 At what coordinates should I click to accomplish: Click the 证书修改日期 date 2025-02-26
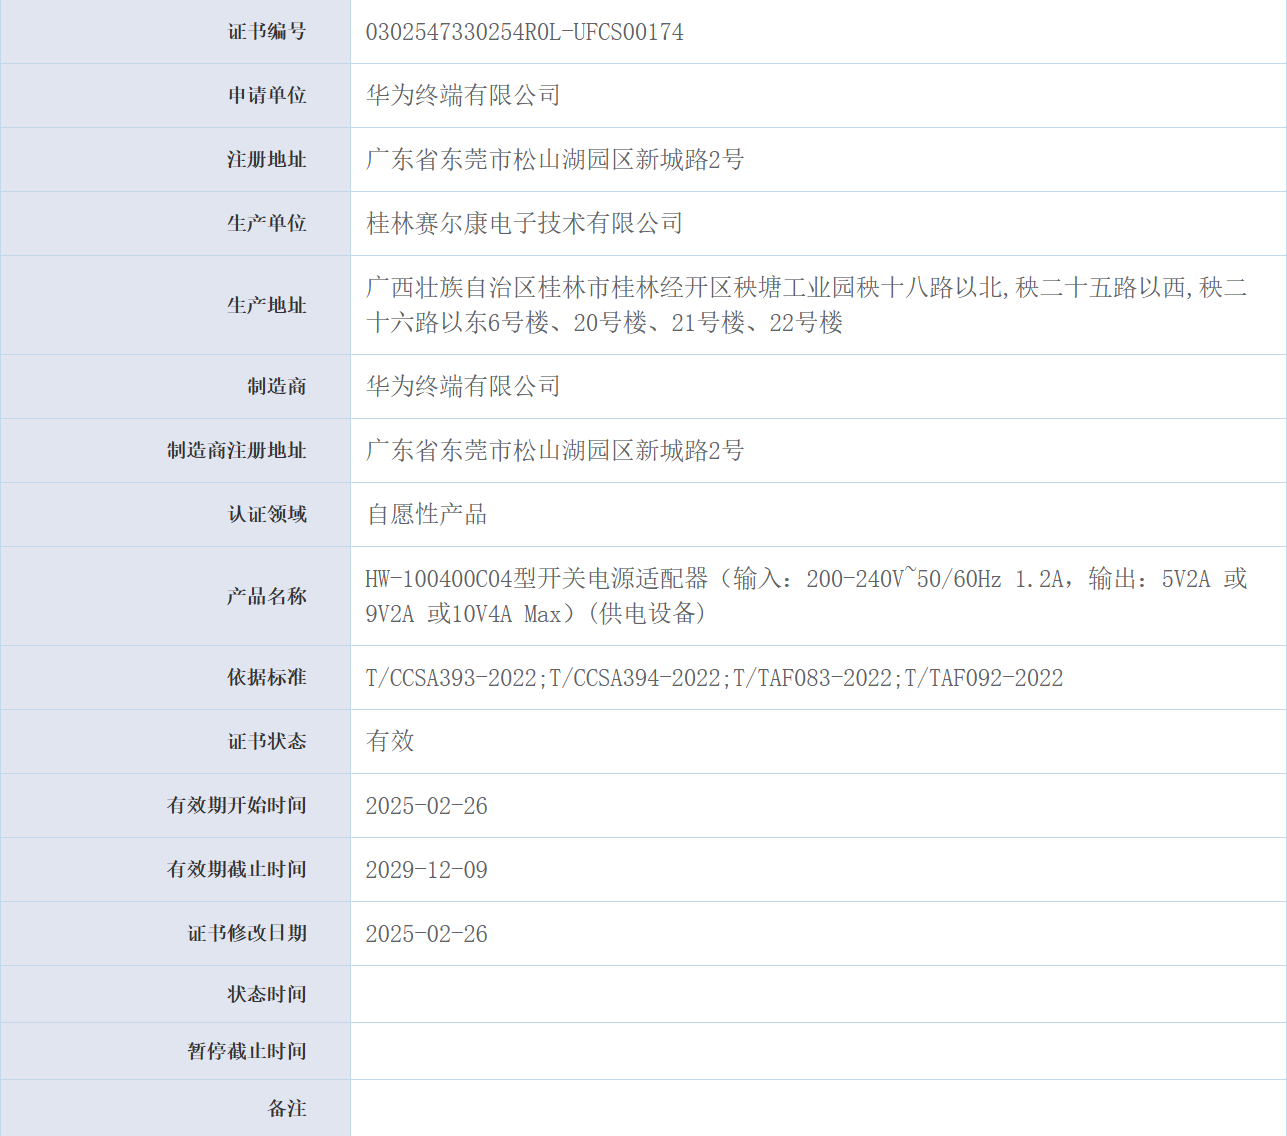pyautogui.click(x=427, y=934)
